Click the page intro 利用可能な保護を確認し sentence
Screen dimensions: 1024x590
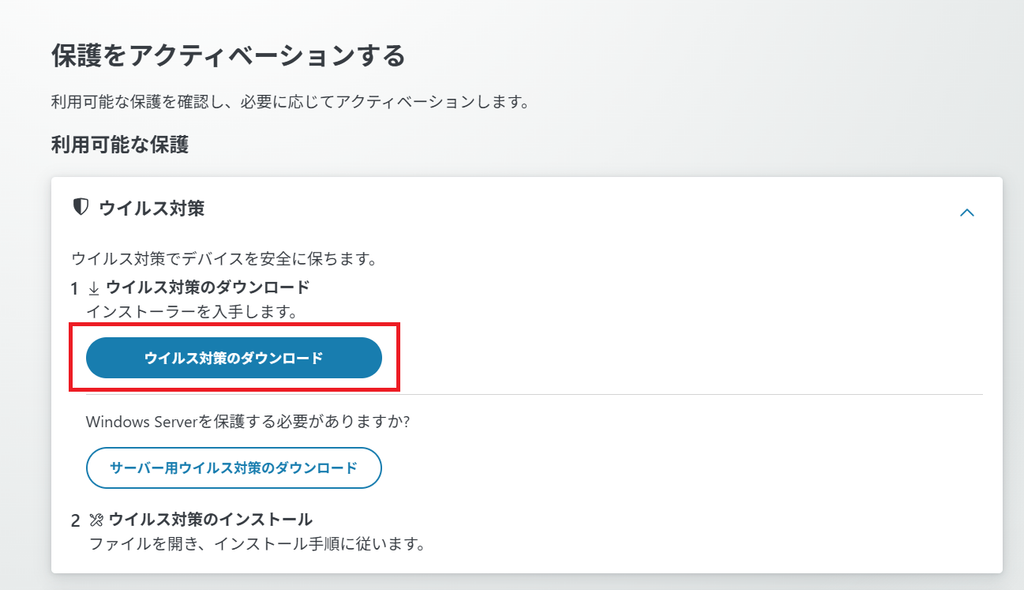291,102
